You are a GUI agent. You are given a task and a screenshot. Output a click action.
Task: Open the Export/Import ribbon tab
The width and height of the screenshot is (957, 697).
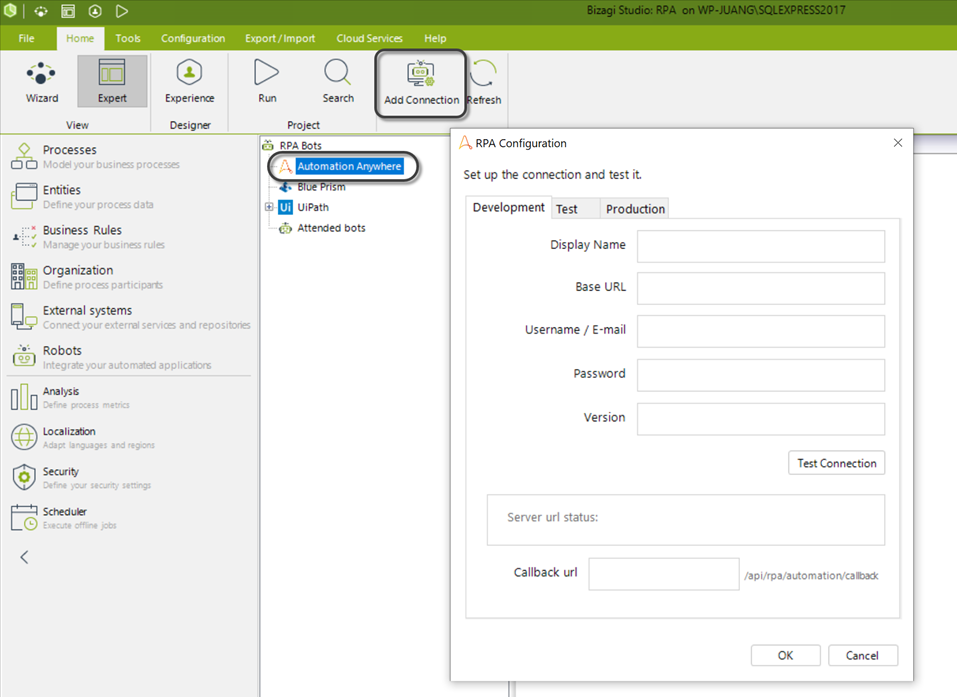(280, 38)
